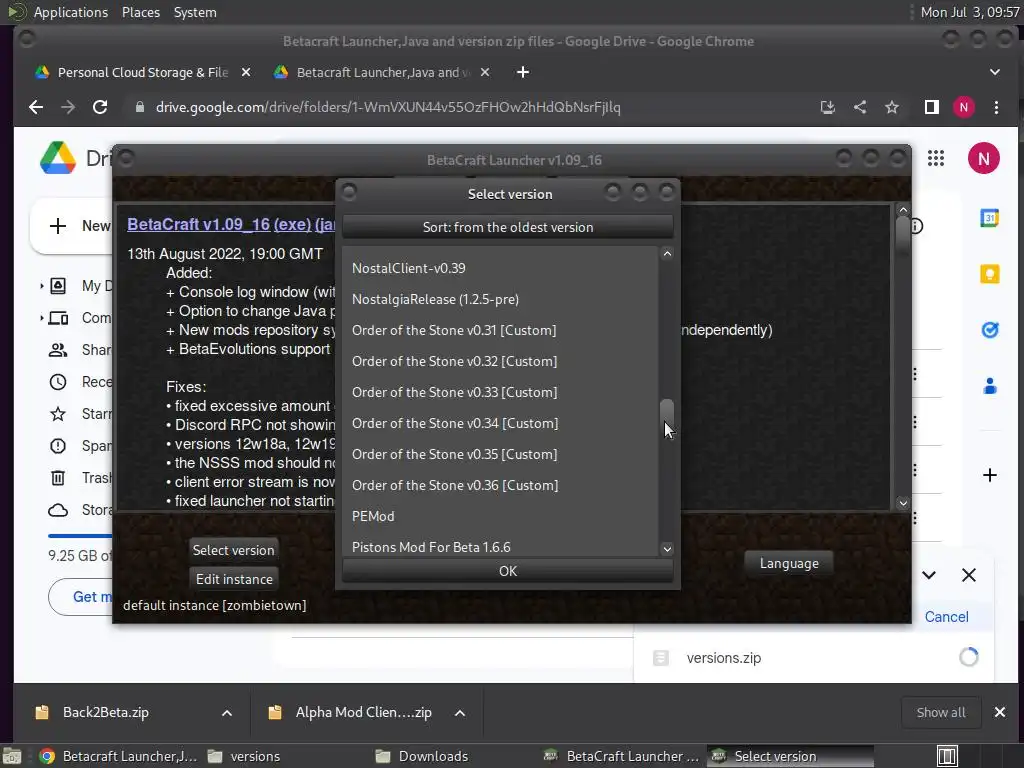The height and width of the screenshot is (768, 1024).
Task: Reload the Google Drive page
Action: [100, 107]
